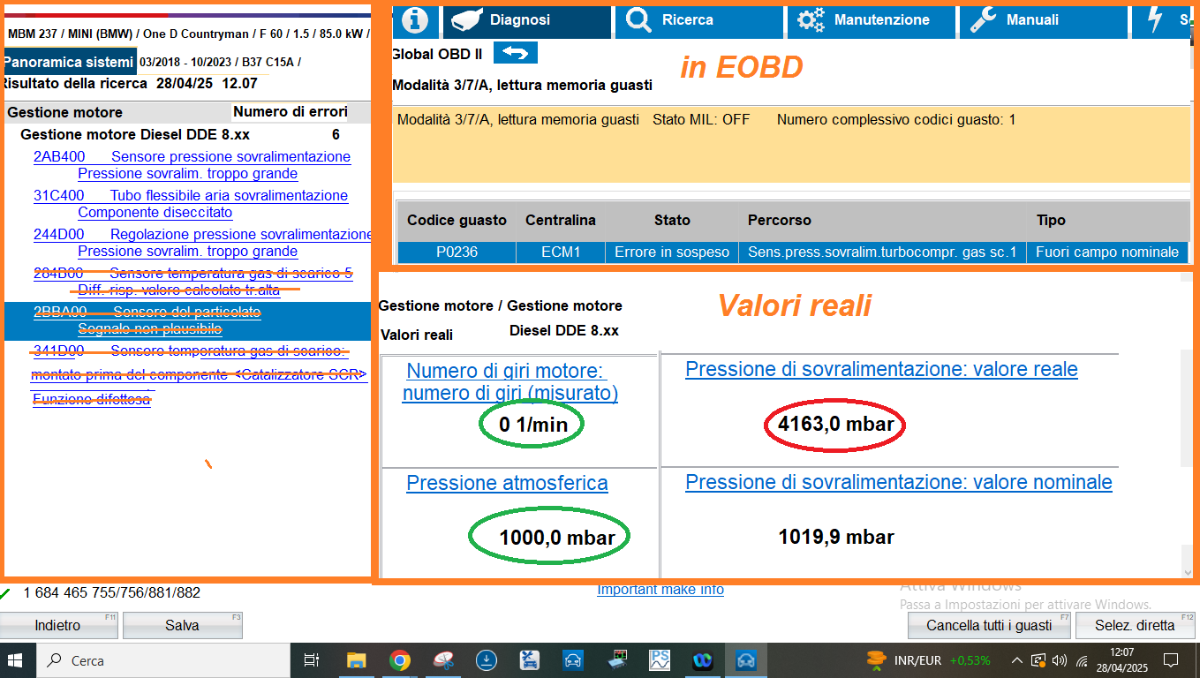
Task: Open fault 31C400 Tubo flessibile aria
Action: [191, 196]
